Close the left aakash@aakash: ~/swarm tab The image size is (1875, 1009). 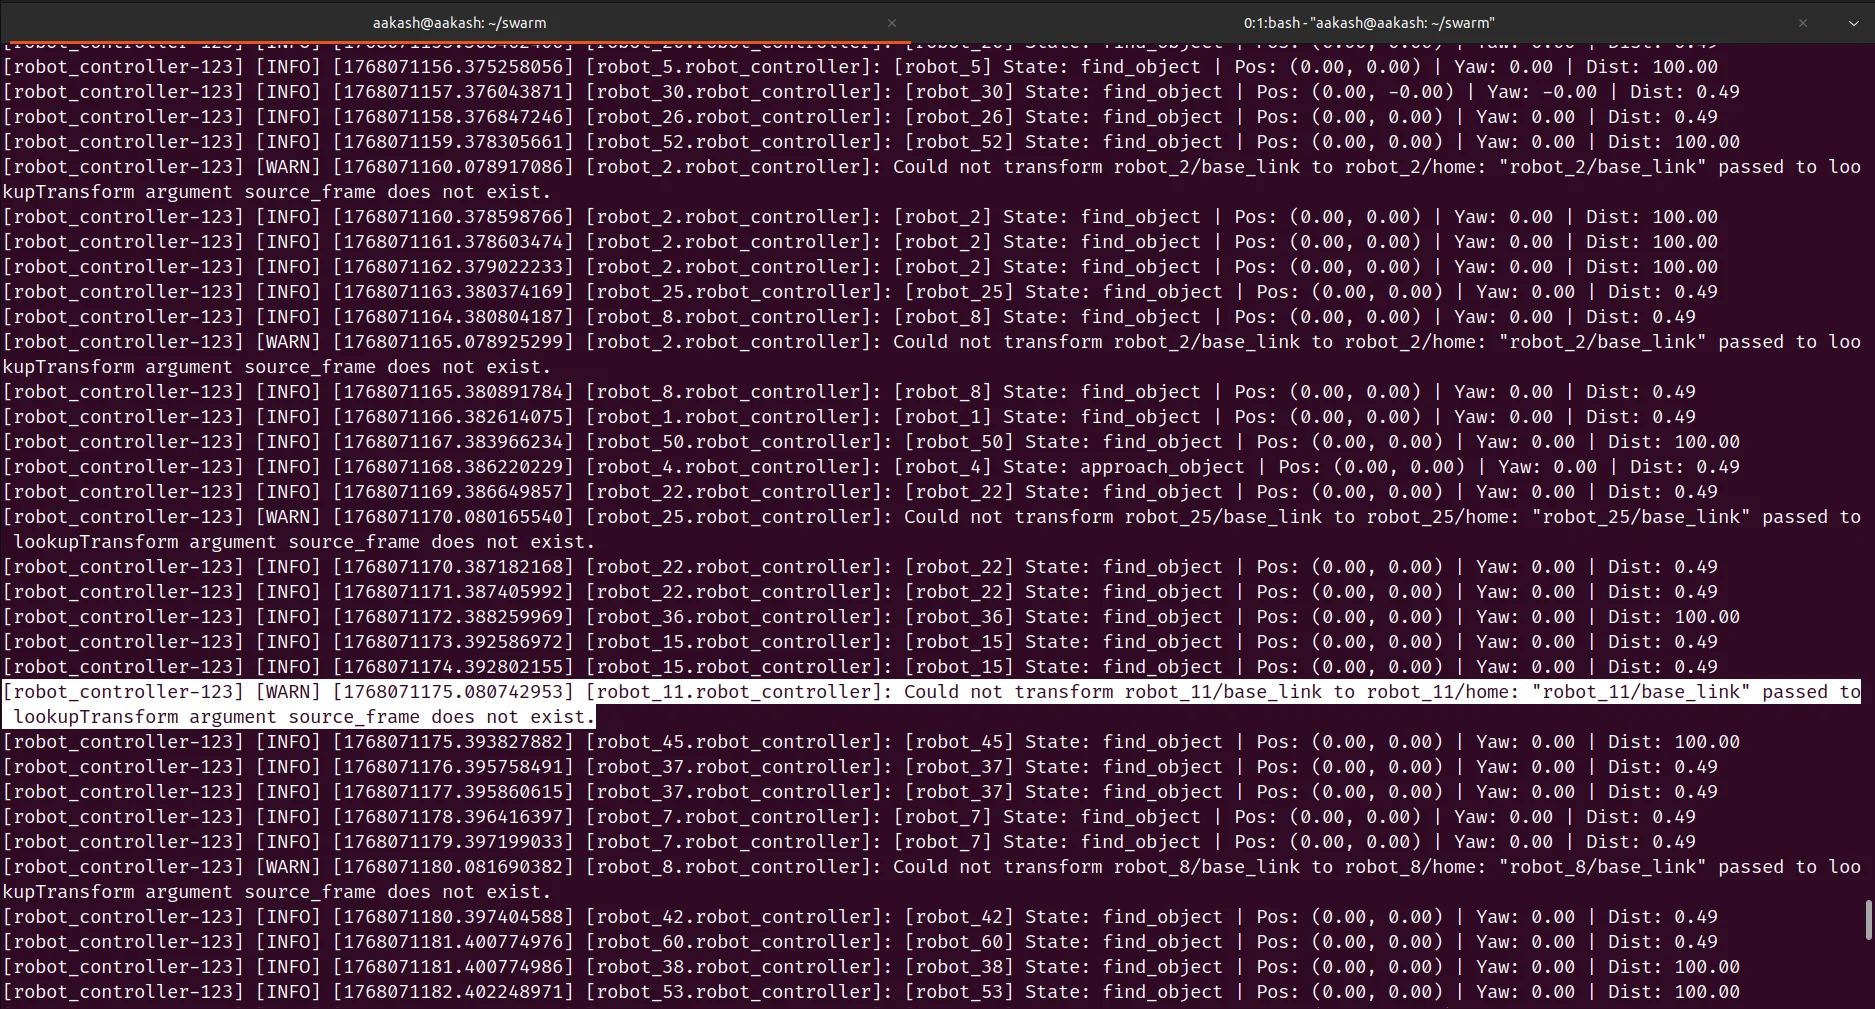pyautogui.click(x=891, y=22)
